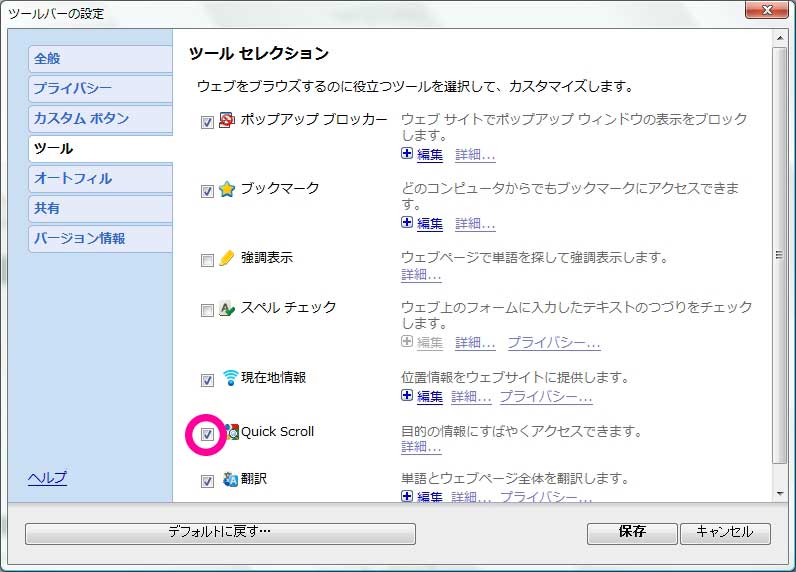Uncheck the ポップアップ ブロッカー checkbox

[x=207, y=122]
